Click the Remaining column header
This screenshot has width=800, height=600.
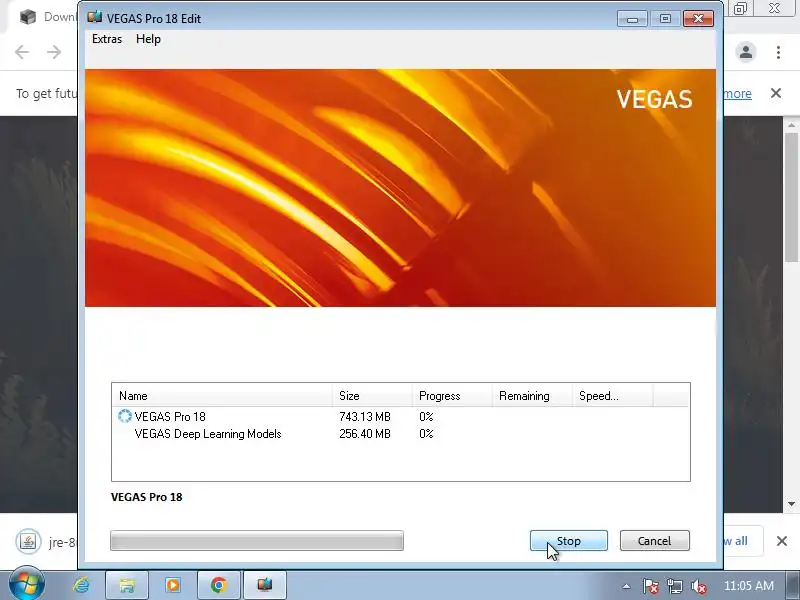[x=532, y=396]
